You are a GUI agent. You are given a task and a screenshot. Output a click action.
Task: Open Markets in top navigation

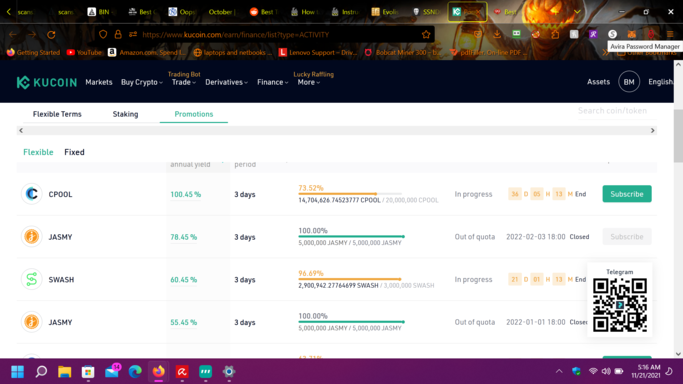(98, 82)
